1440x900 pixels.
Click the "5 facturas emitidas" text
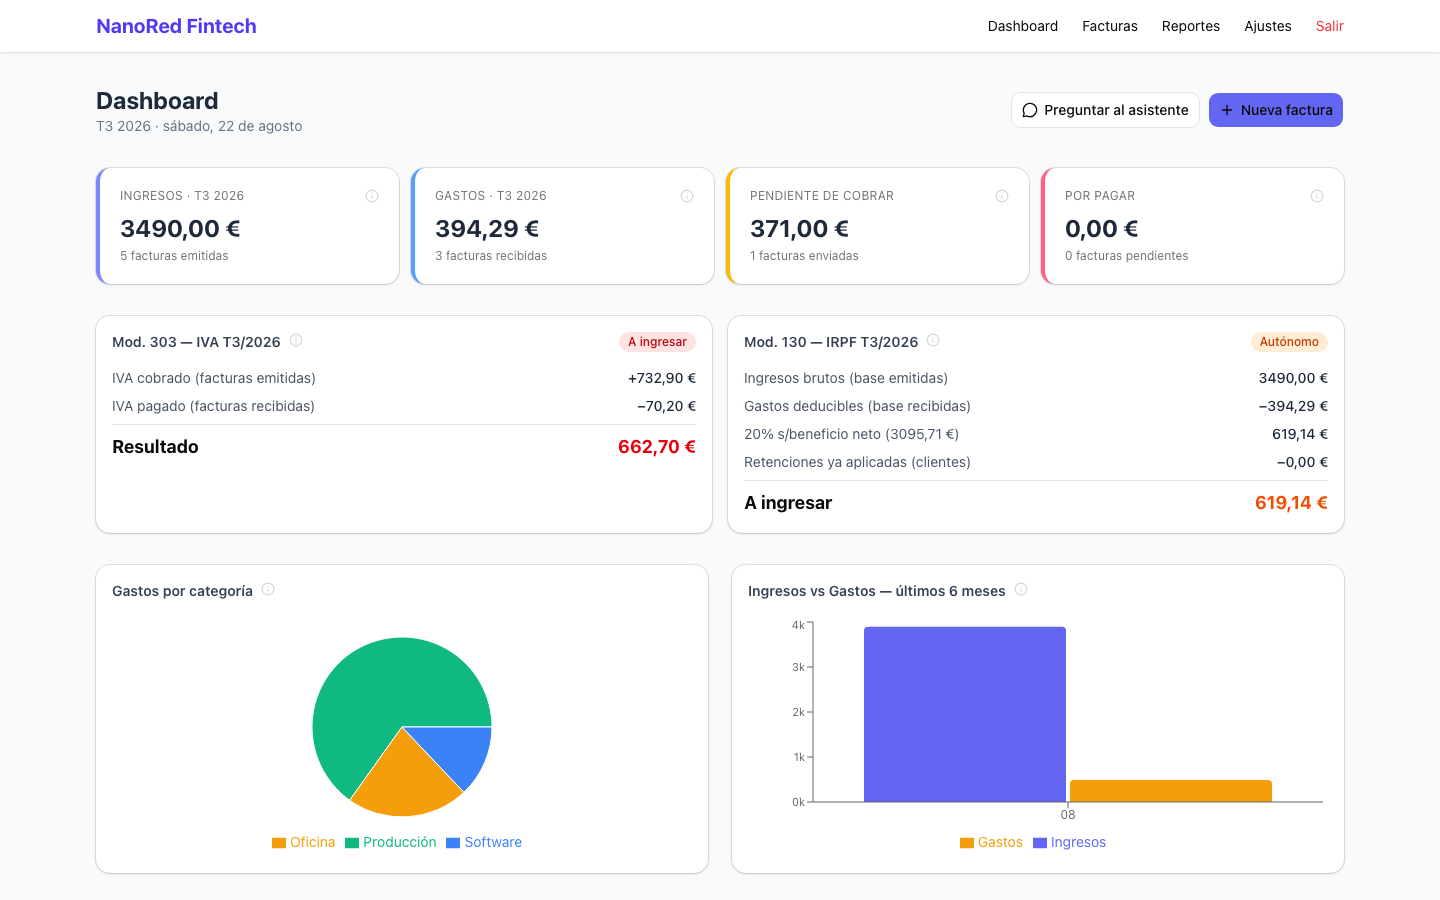point(174,256)
